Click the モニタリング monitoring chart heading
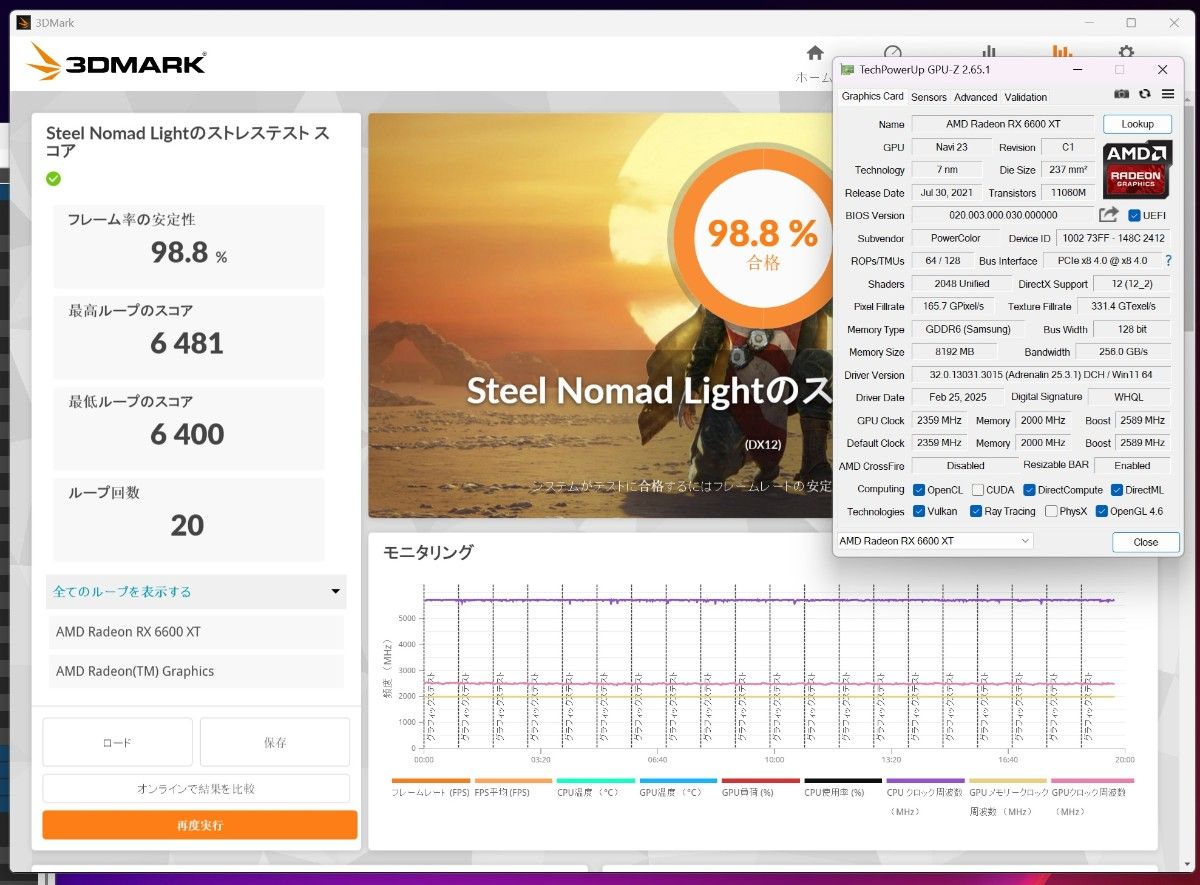This screenshot has width=1200, height=885. tap(428, 552)
